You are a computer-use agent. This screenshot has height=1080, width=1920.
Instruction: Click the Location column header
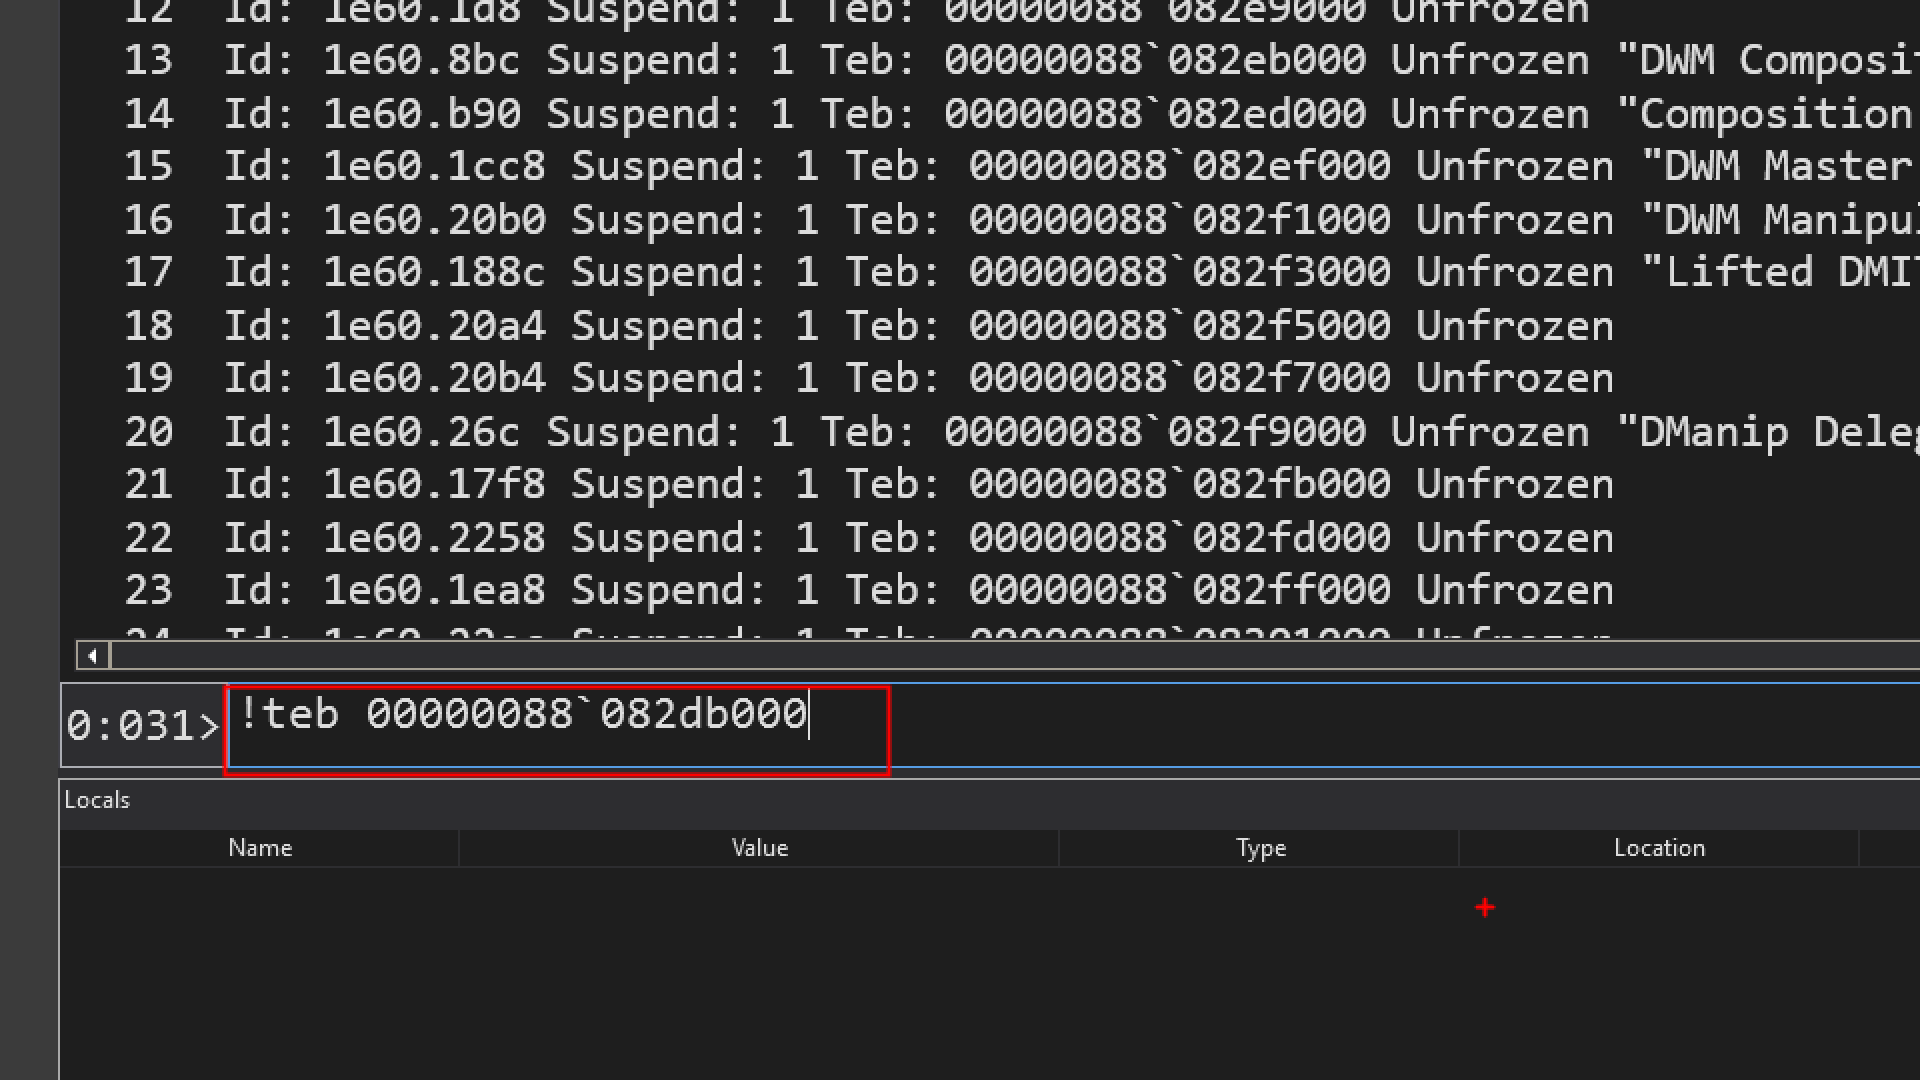click(x=1658, y=848)
